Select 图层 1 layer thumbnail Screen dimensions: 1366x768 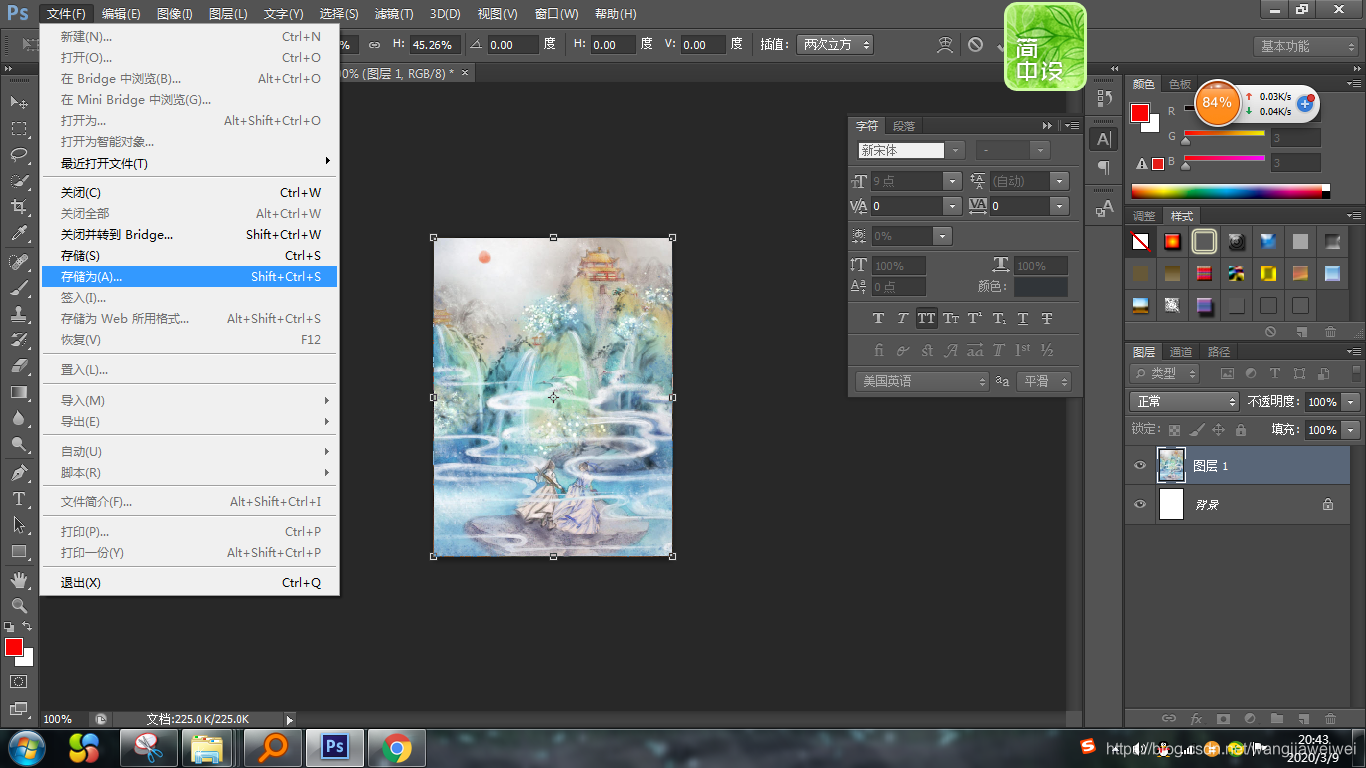click(1171, 466)
